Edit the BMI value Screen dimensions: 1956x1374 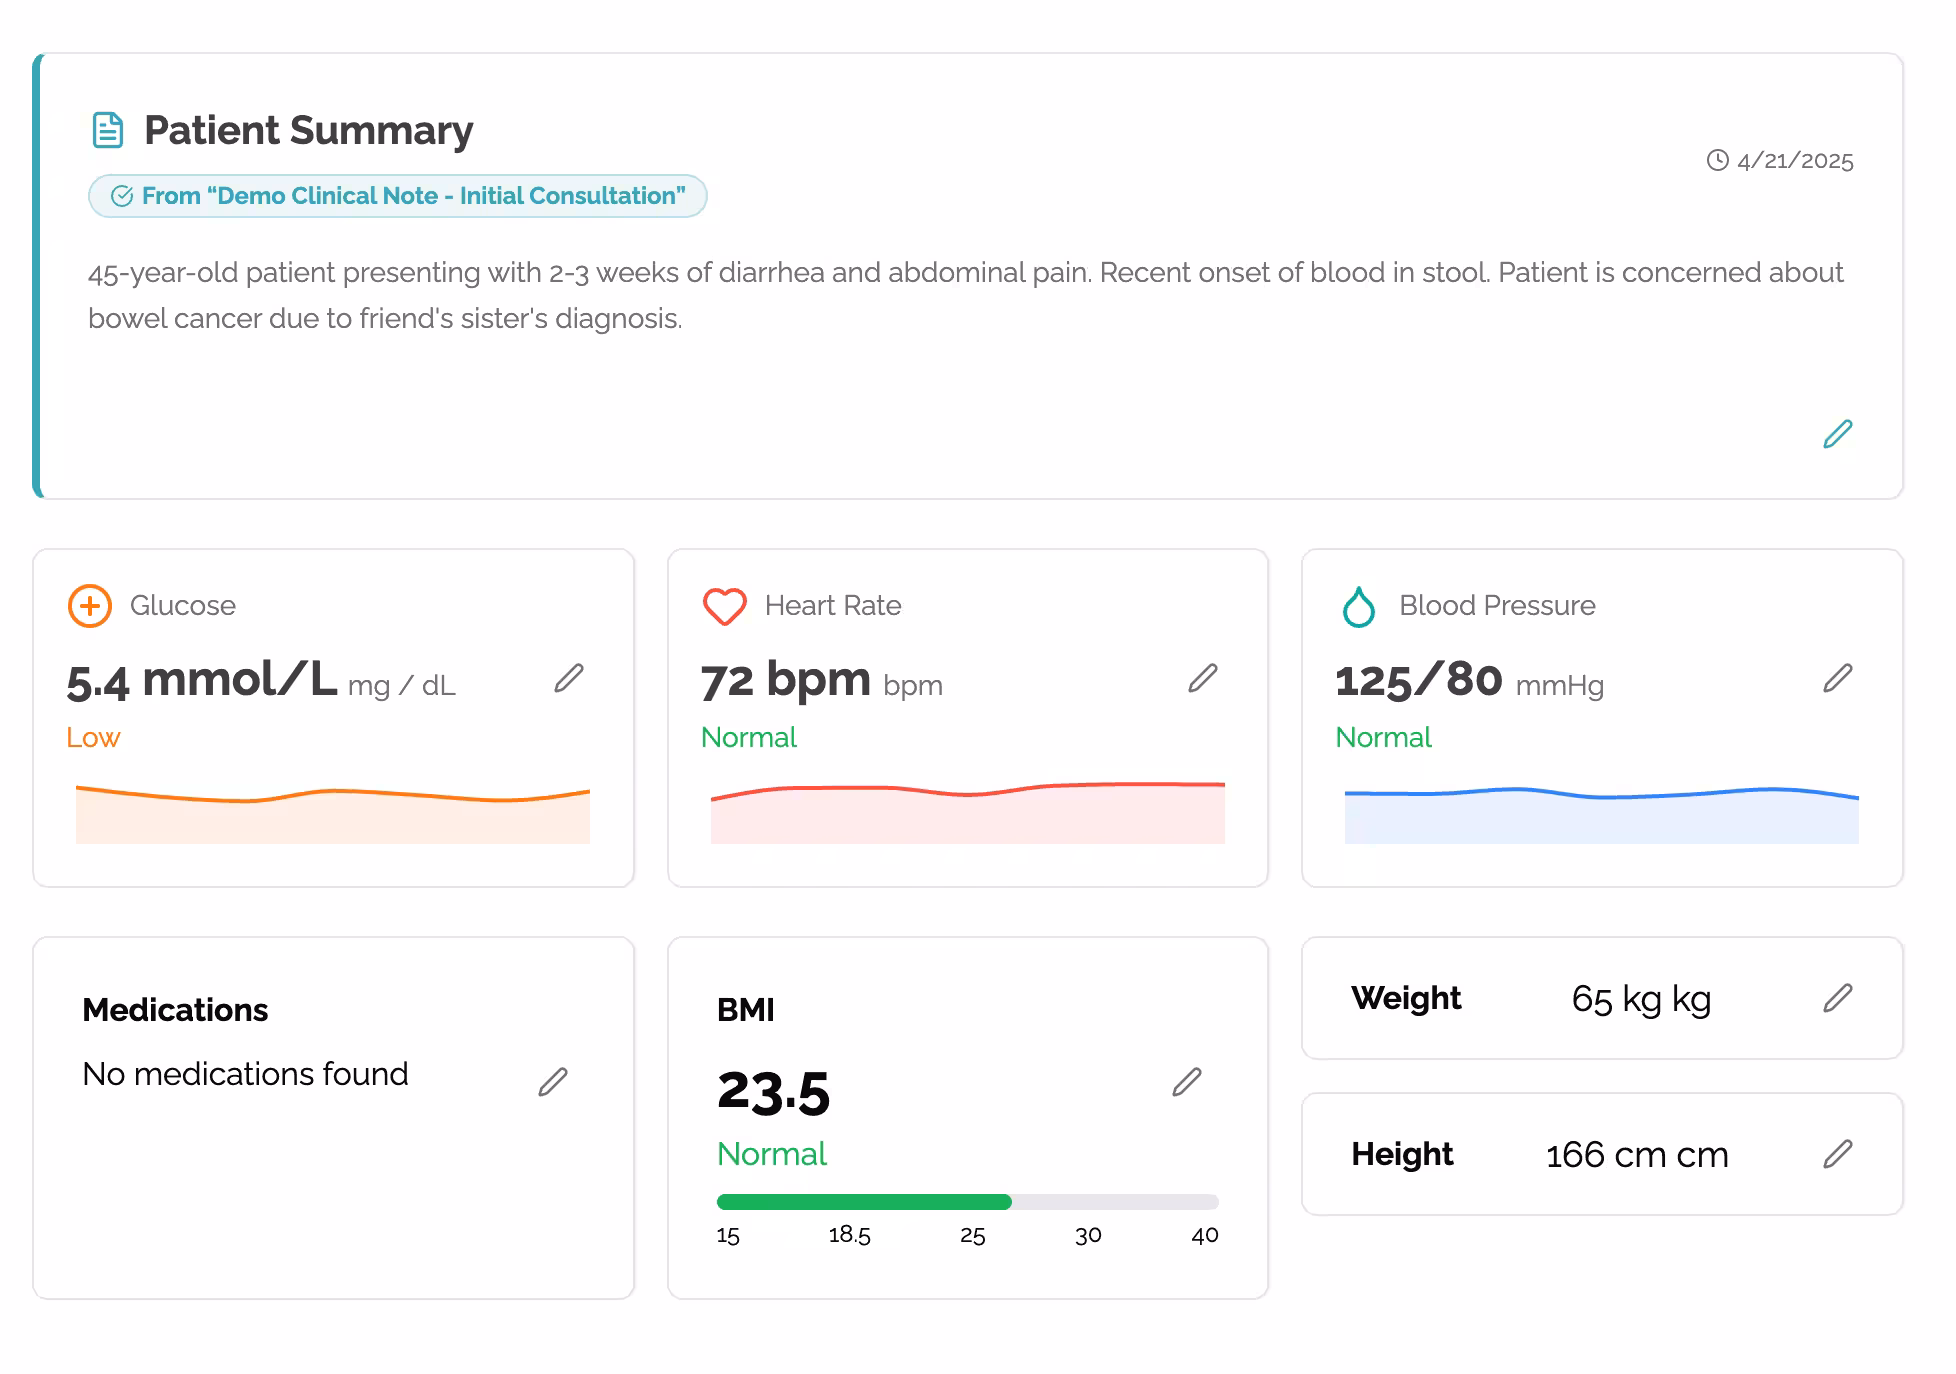click(x=1187, y=1082)
